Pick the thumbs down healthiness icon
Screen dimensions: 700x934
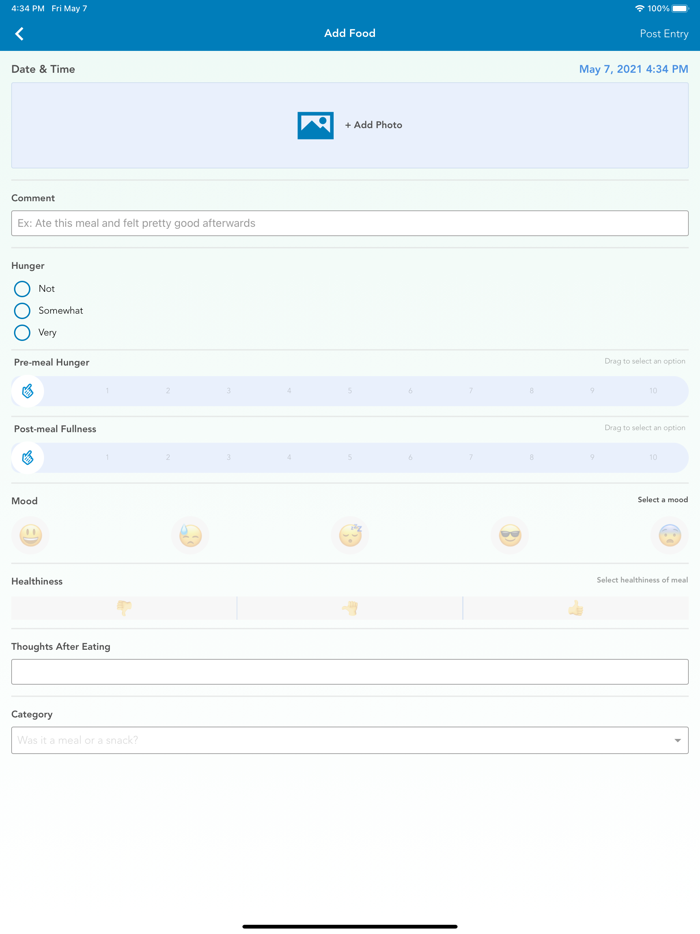click(x=124, y=608)
